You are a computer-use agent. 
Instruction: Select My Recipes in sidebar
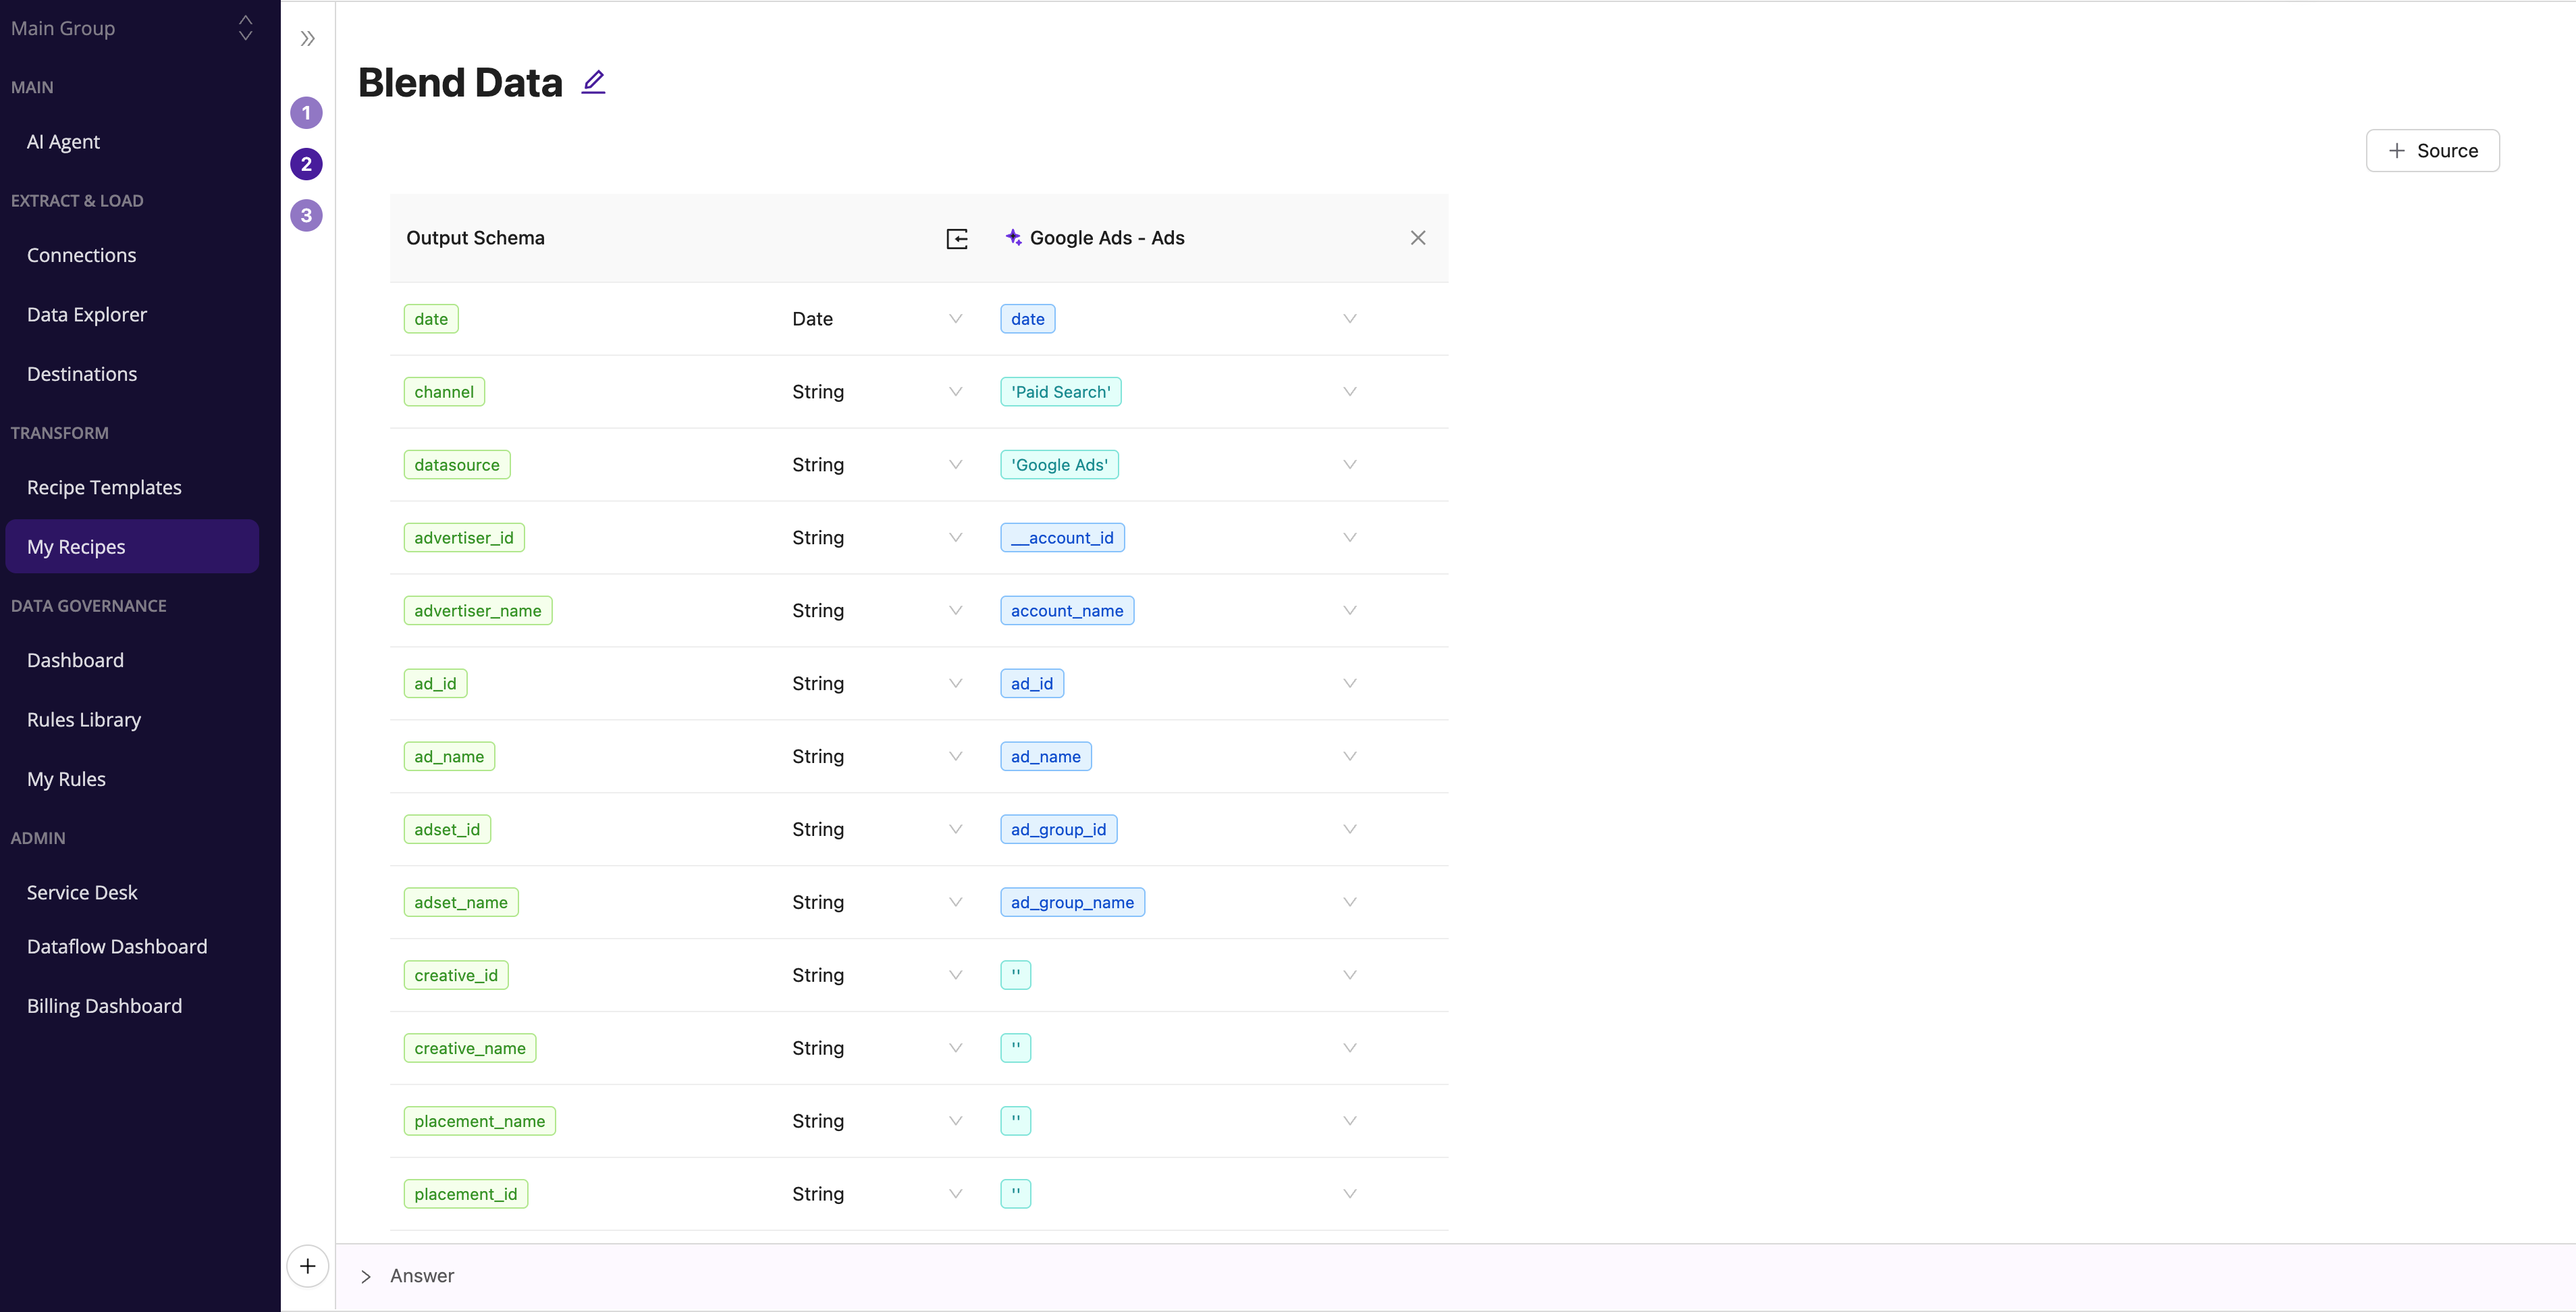tap(132, 546)
